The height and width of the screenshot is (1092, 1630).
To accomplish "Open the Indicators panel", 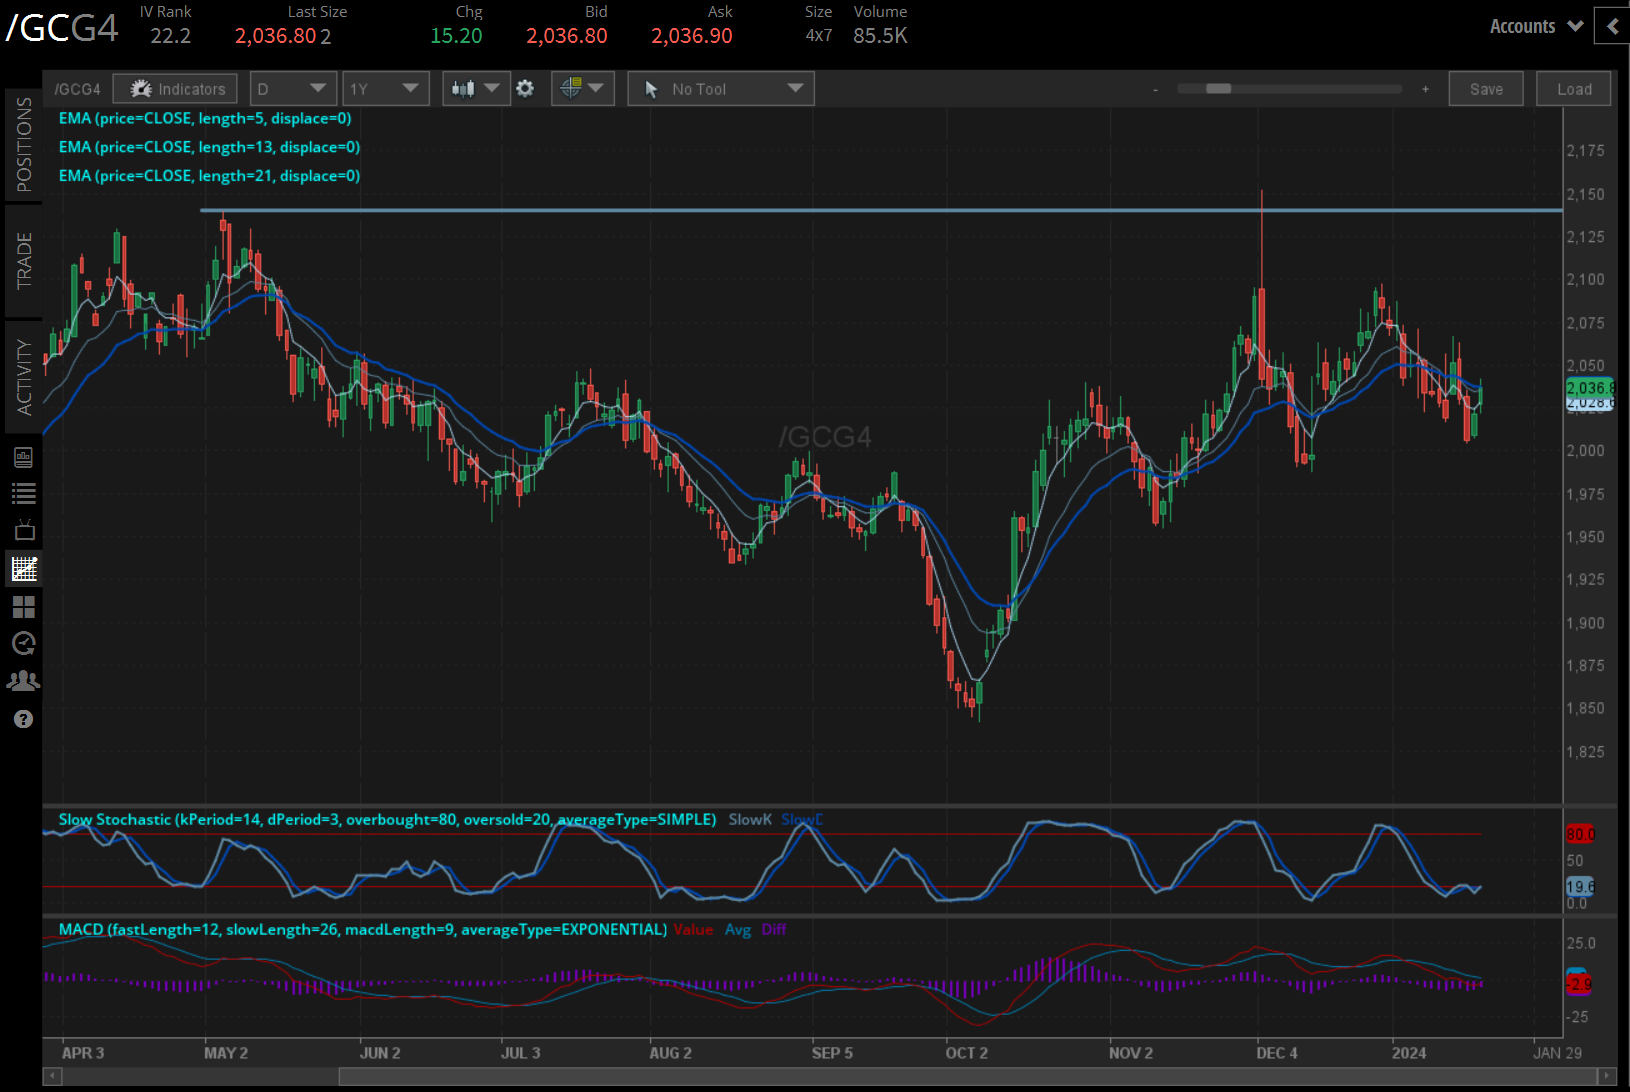I will pyautogui.click(x=175, y=89).
